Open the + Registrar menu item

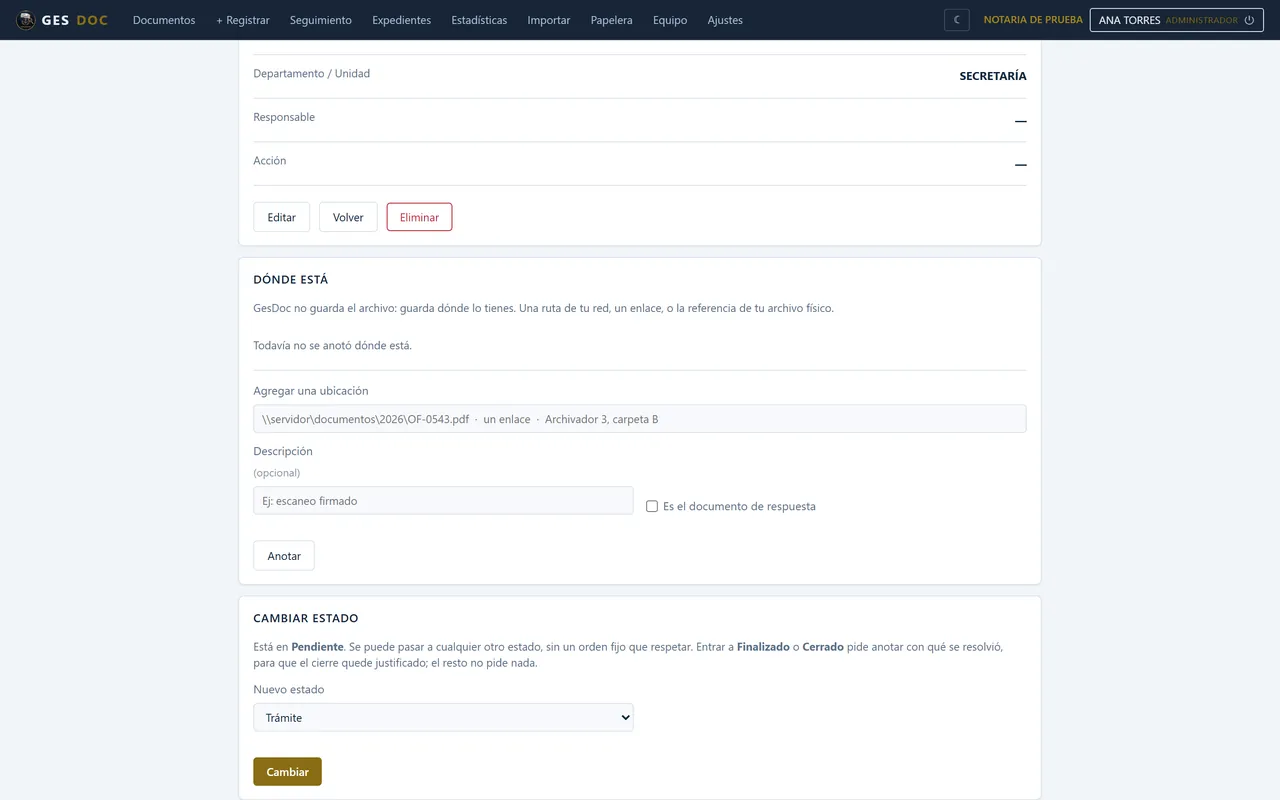(243, 20)
